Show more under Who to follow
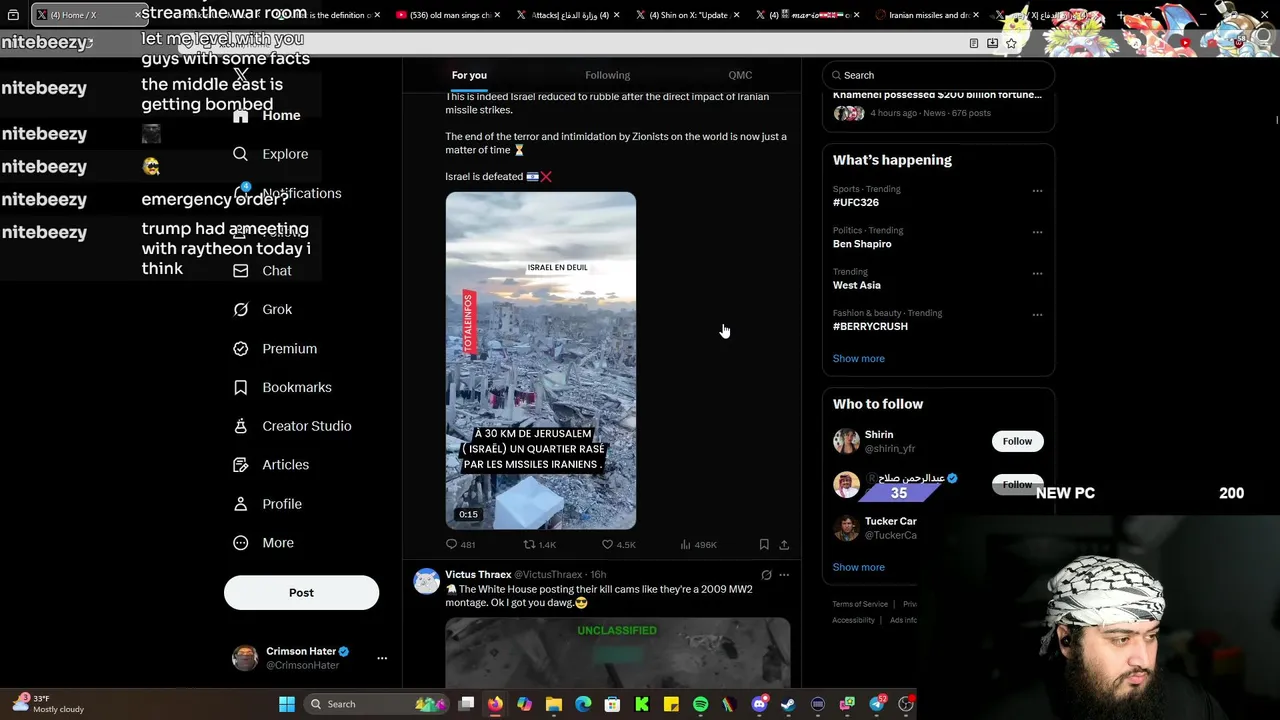1280x720 pixels. 858,567
